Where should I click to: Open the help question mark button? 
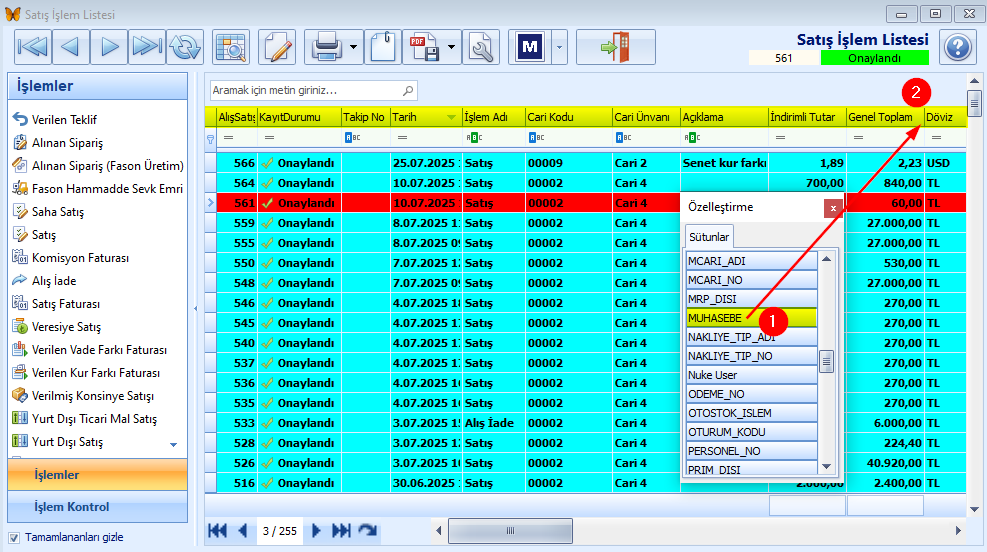click(957, 47)
